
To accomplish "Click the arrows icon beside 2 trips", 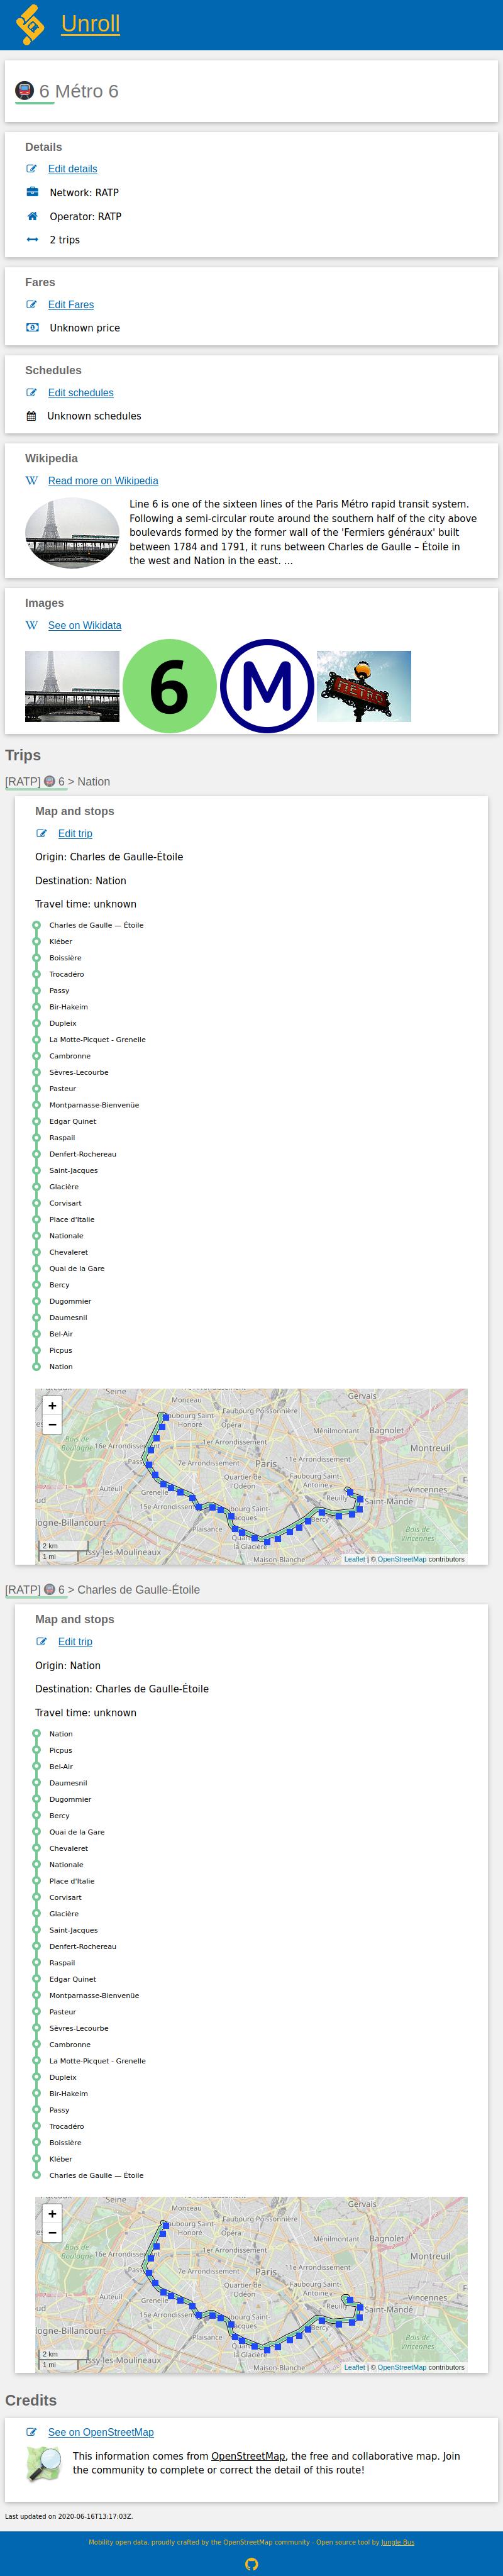I will (x=32, y=240).
